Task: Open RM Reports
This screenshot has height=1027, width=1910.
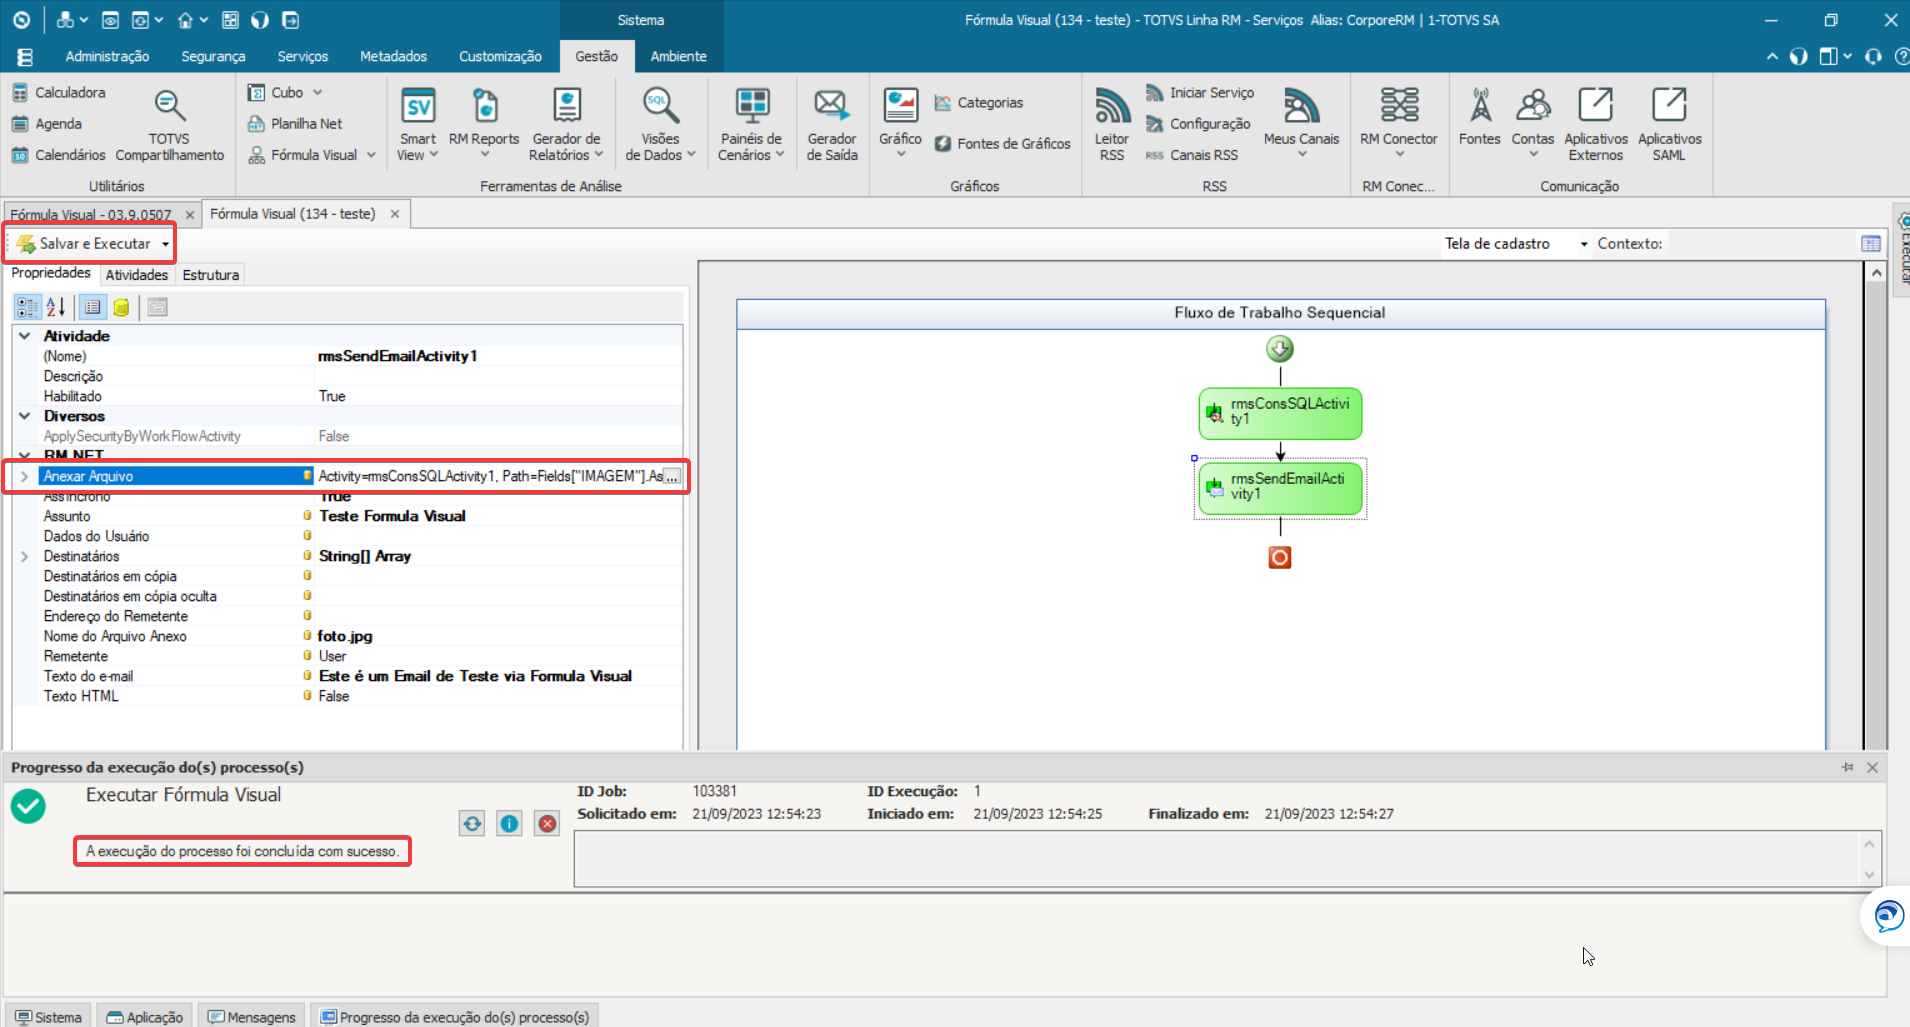Action: click(484, 124)
